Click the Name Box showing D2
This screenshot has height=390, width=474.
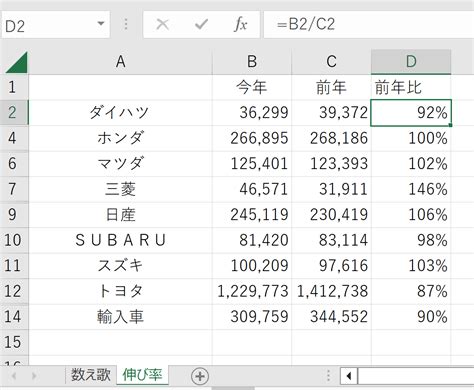tap(55, 24)
